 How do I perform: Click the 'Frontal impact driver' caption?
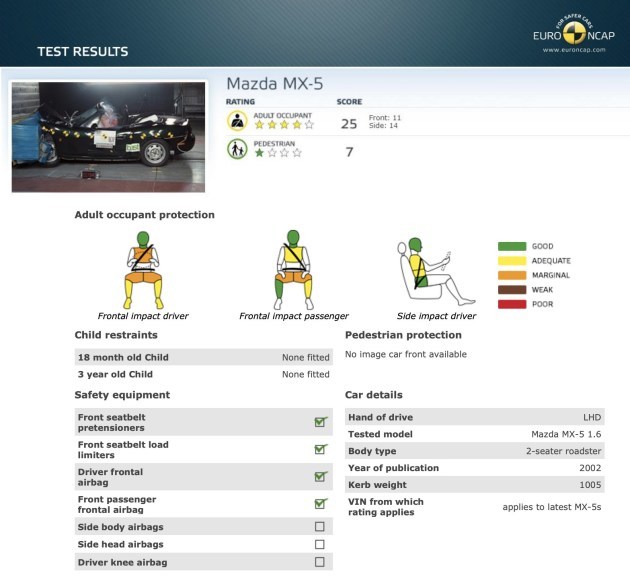pos(143,316)
